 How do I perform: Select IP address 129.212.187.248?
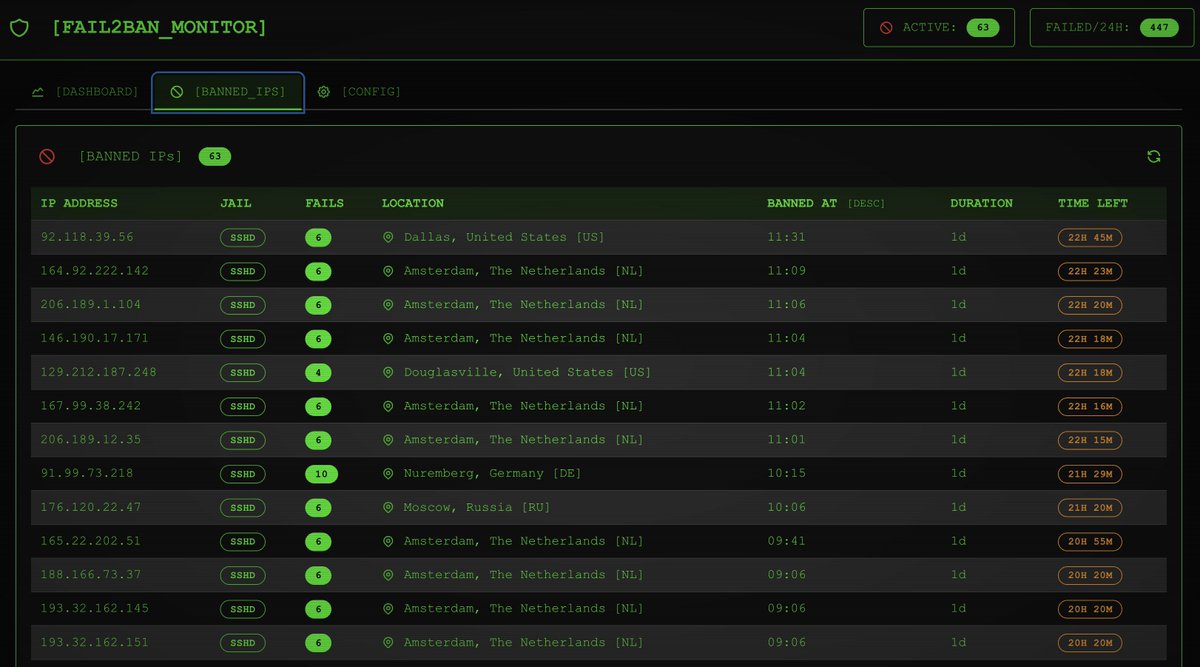click(98, 373)
